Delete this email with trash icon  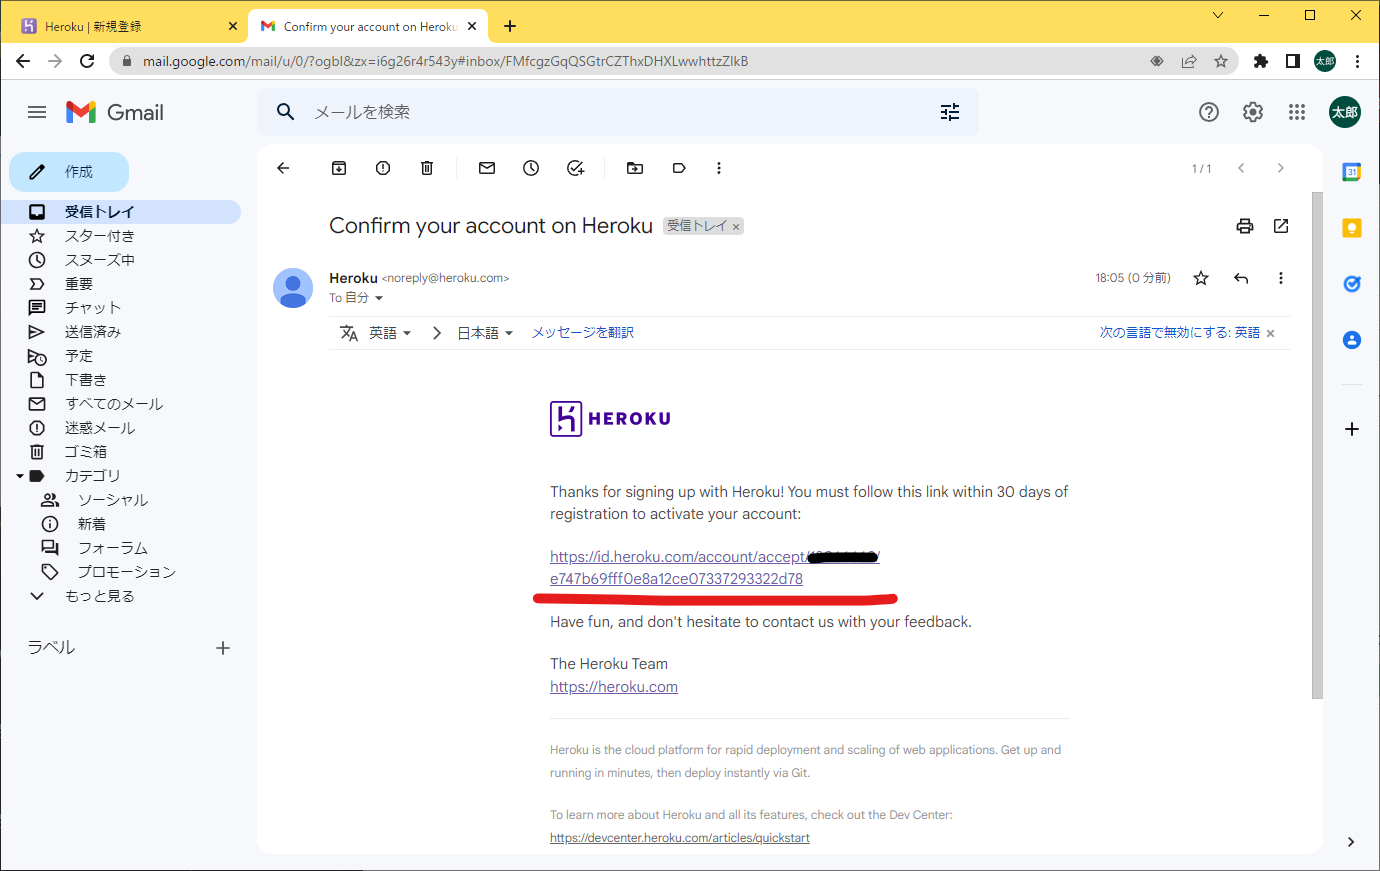[x=427, y=168]
